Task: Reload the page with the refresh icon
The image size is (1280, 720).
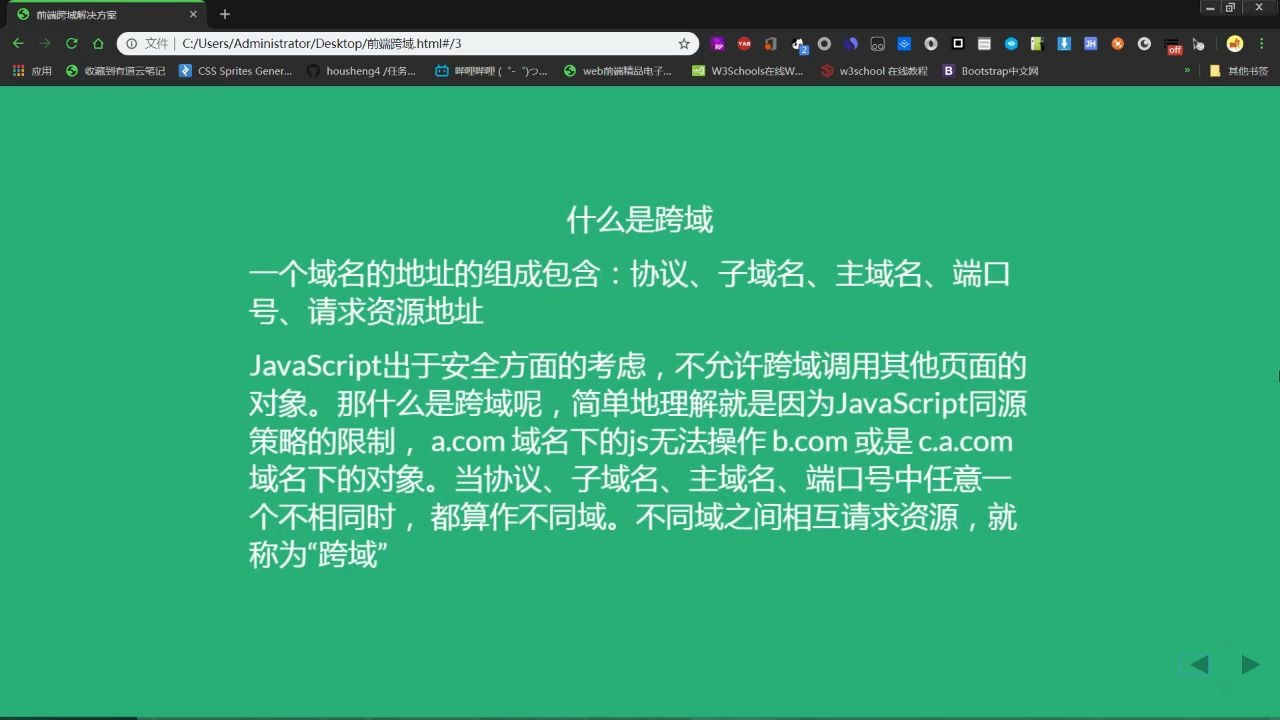Action: 72,44
